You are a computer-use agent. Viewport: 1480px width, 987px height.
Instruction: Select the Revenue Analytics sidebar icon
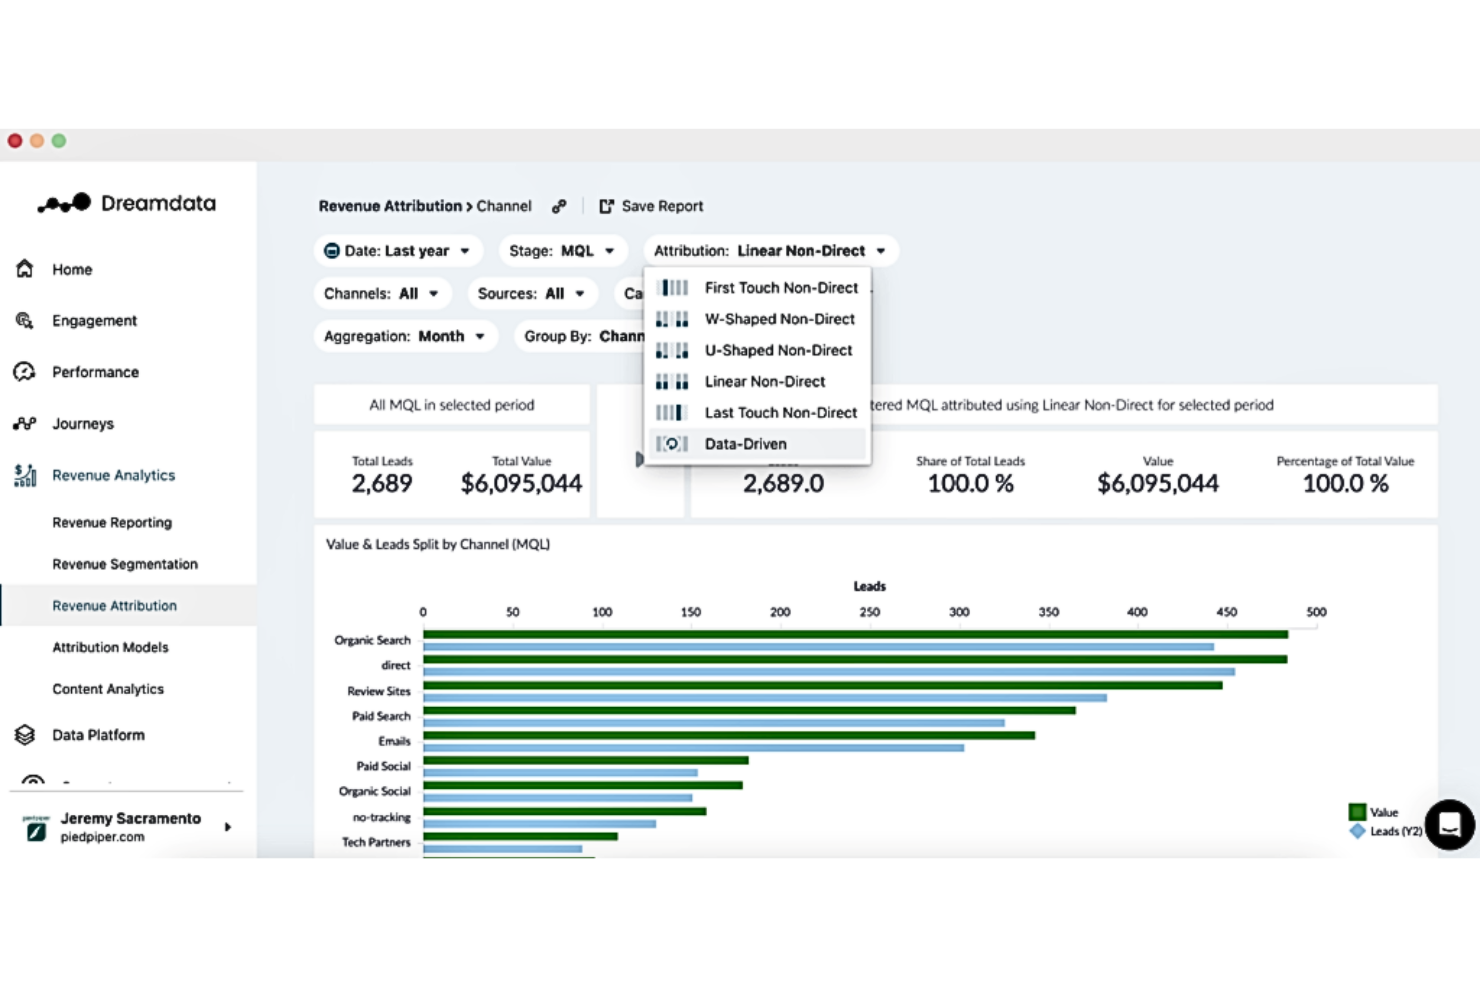pyautogui.click(x=24, y=475)
